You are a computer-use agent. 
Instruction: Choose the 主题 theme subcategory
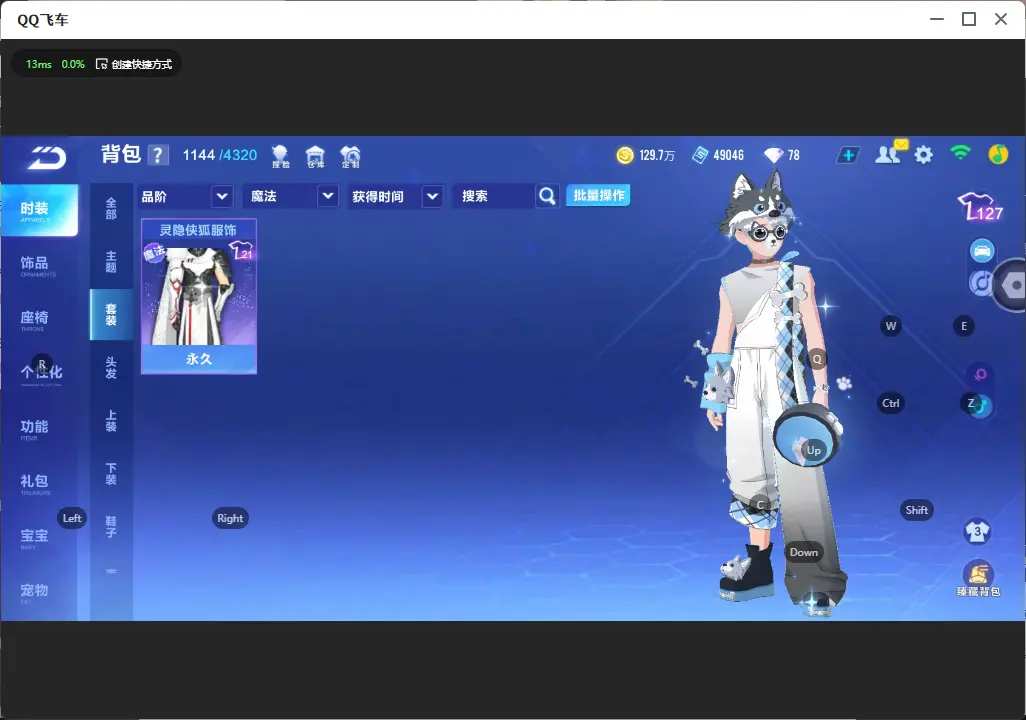111,262
